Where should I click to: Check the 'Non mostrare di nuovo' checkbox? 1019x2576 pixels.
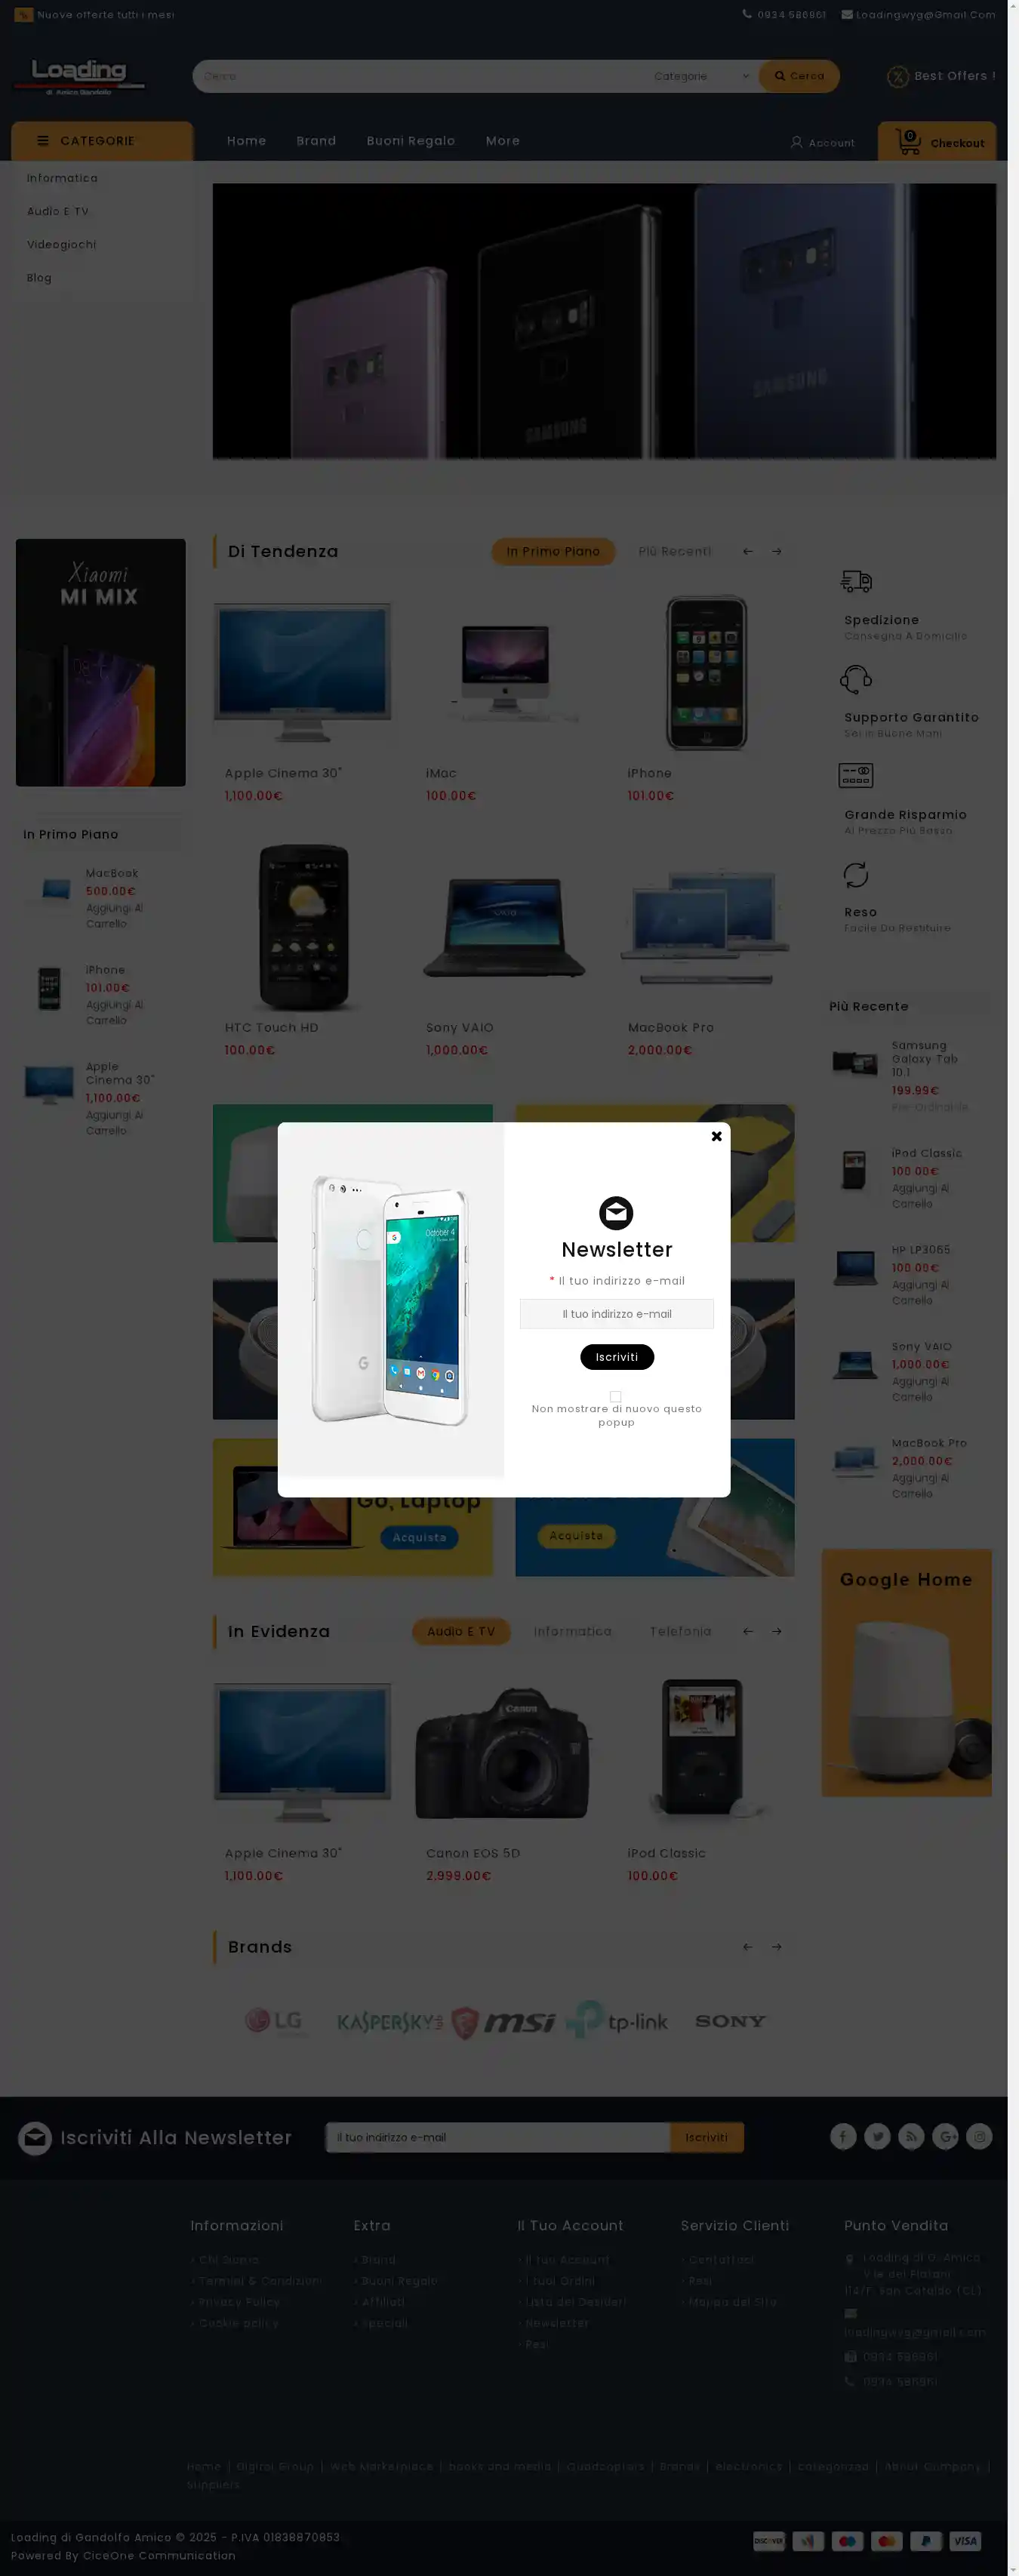click(615, 1396)
